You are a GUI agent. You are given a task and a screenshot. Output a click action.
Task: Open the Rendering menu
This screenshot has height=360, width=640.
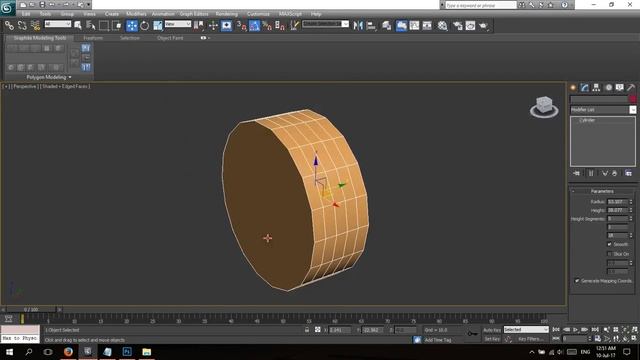click(x=227, y=14)
